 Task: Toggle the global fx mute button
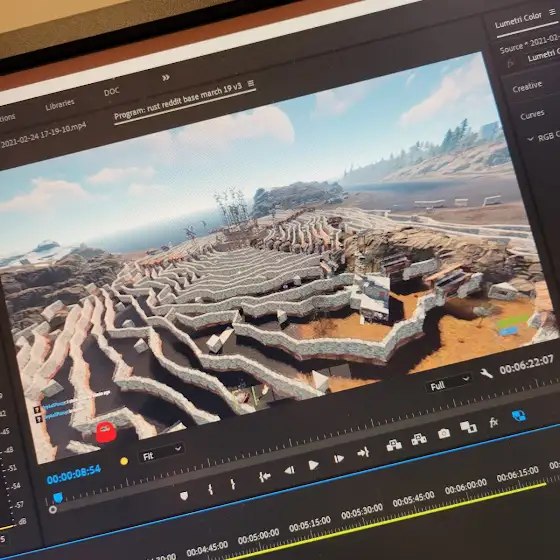[x=494, y=422]
